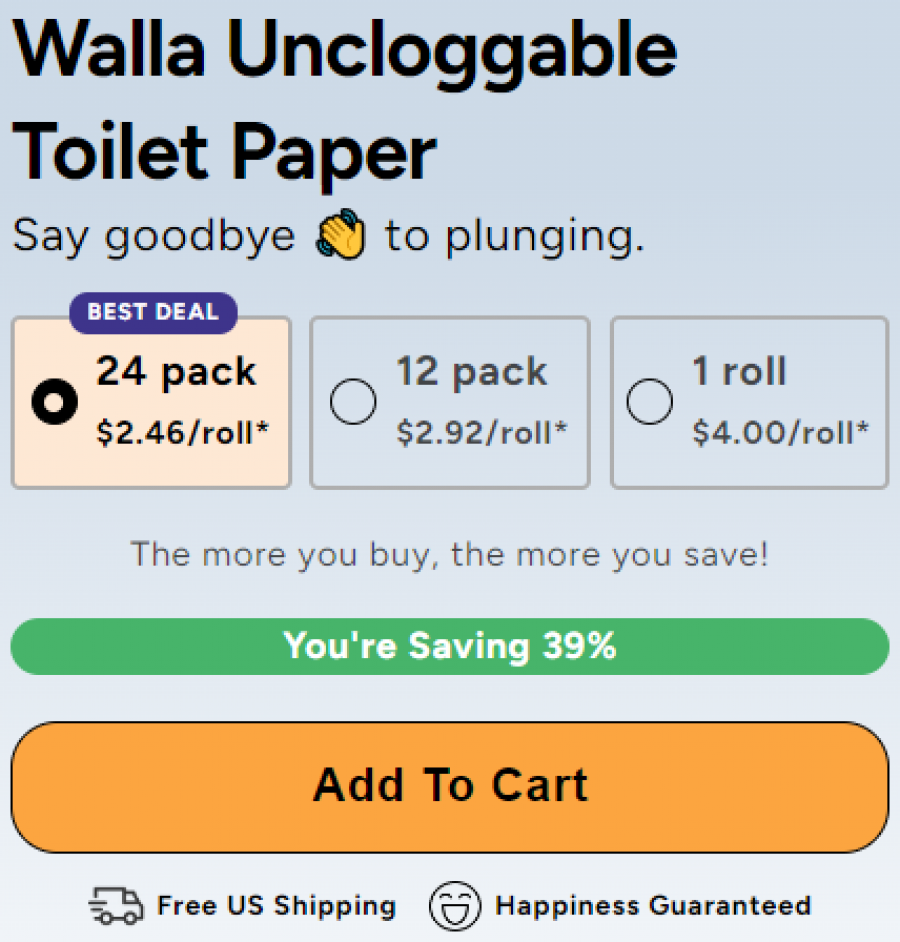The height and width of the screenshot is (942, 900).
Task: Click the delivery truck shipping icon
Action: (x=116, y=906)
